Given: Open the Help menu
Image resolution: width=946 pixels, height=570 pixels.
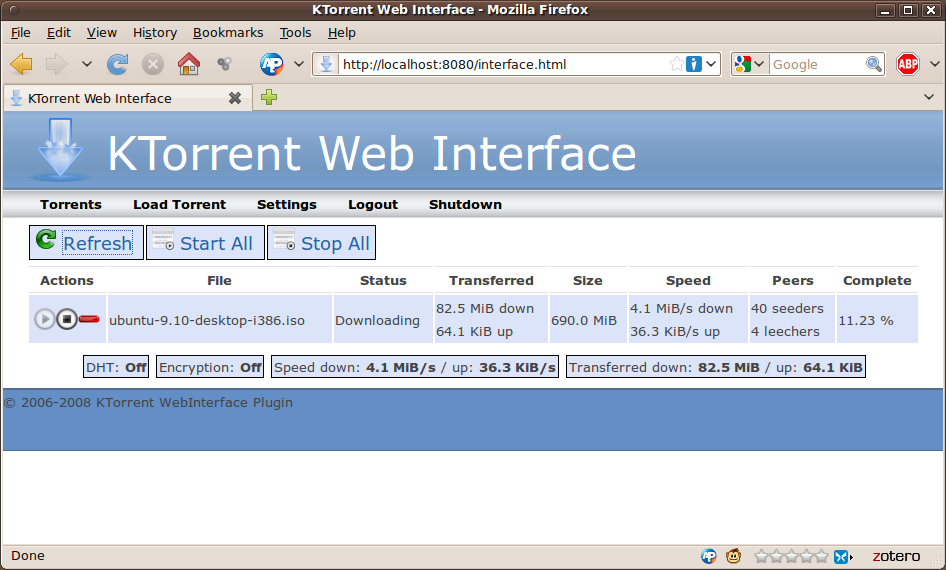Looking at the screenshot, I should [341, 33].
